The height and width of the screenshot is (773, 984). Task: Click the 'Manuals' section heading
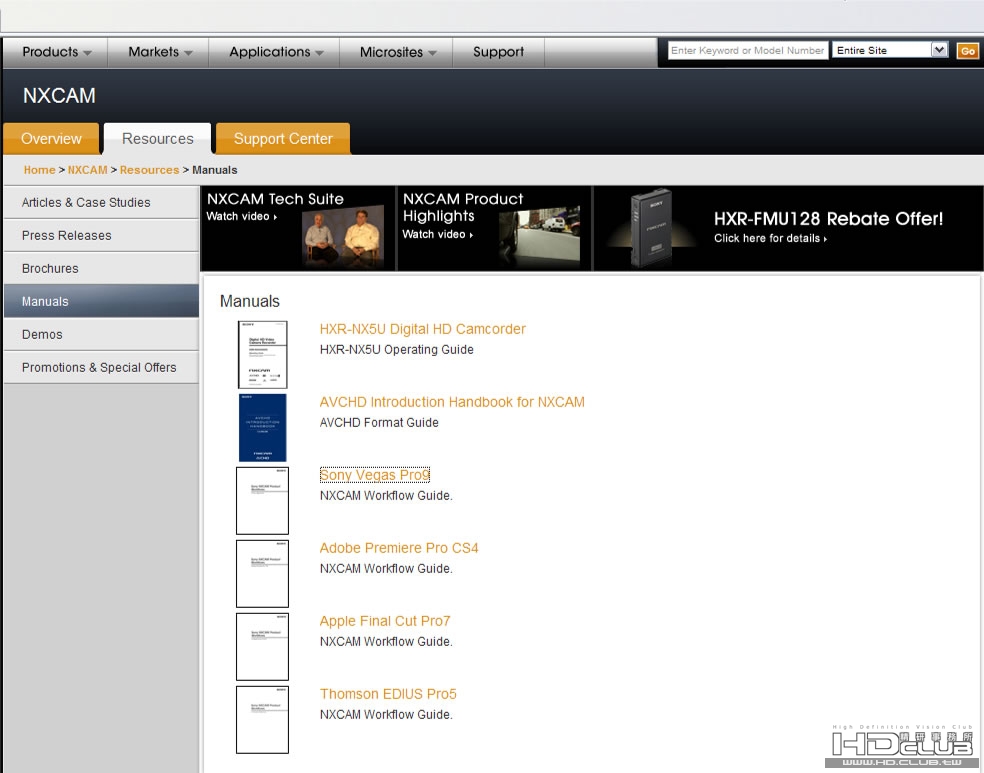point(250,301)
